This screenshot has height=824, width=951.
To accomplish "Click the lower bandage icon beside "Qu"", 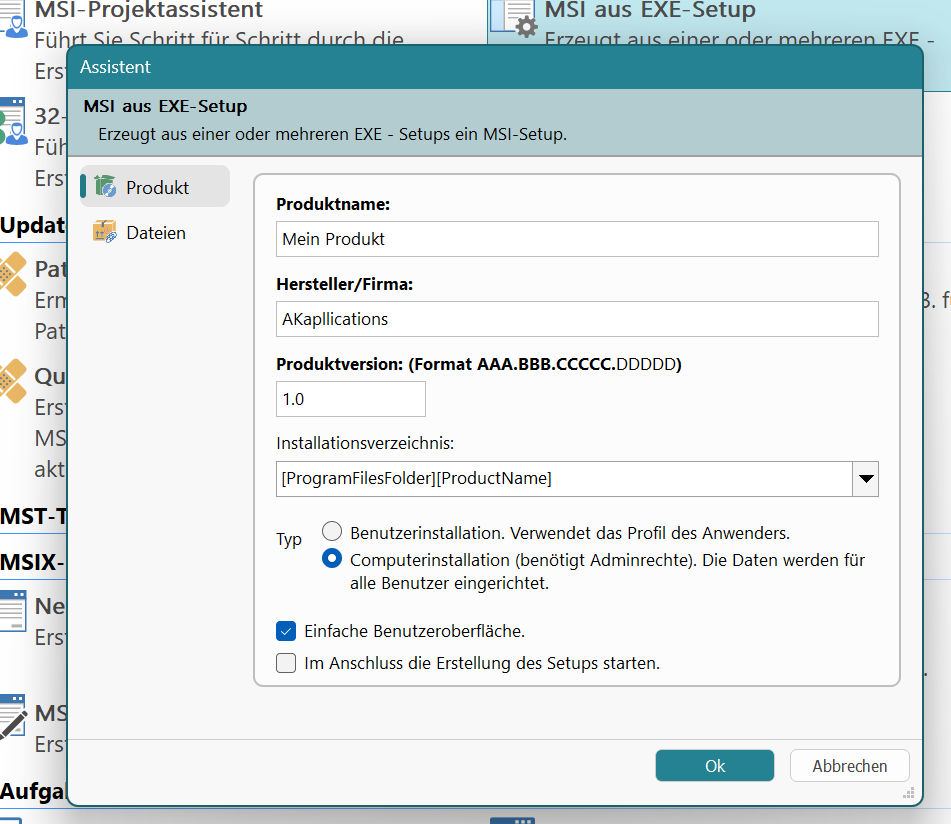I will coord(12,381).
